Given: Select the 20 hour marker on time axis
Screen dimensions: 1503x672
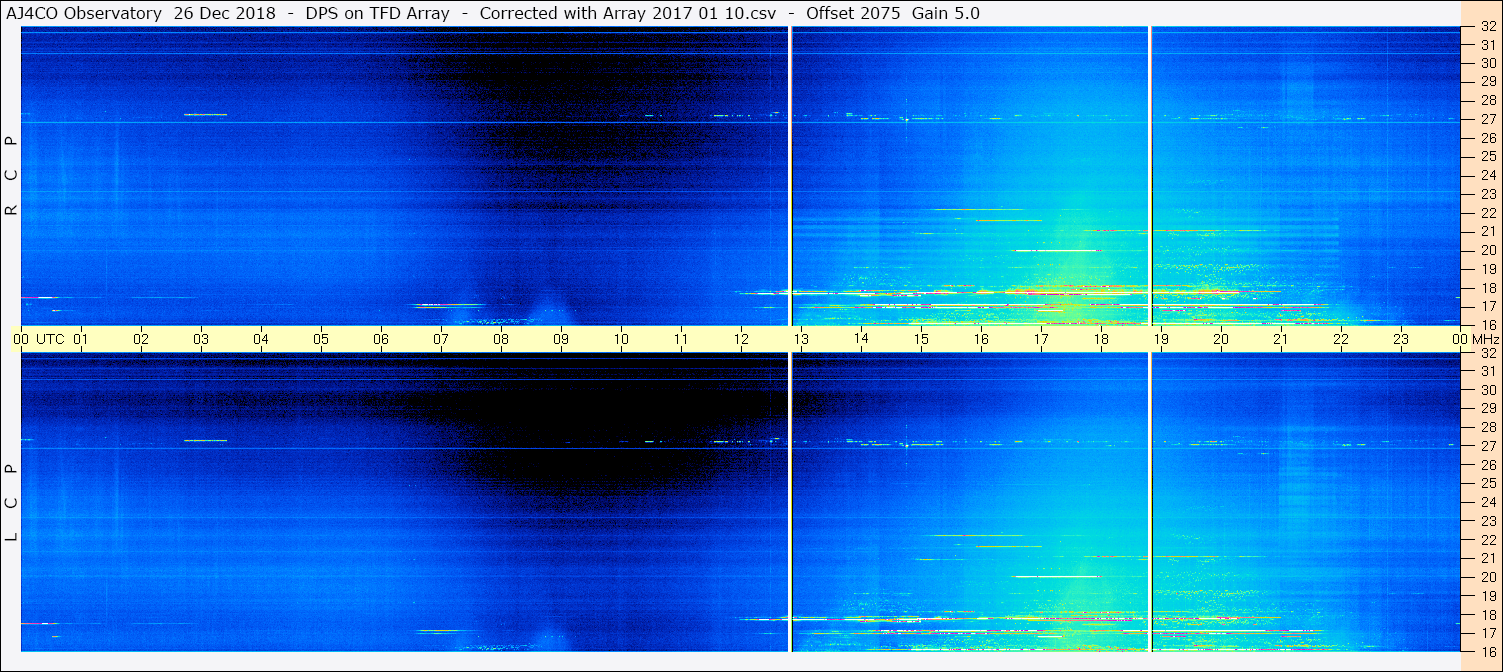Looking at the screenshot, I should tap(1221, 339).
